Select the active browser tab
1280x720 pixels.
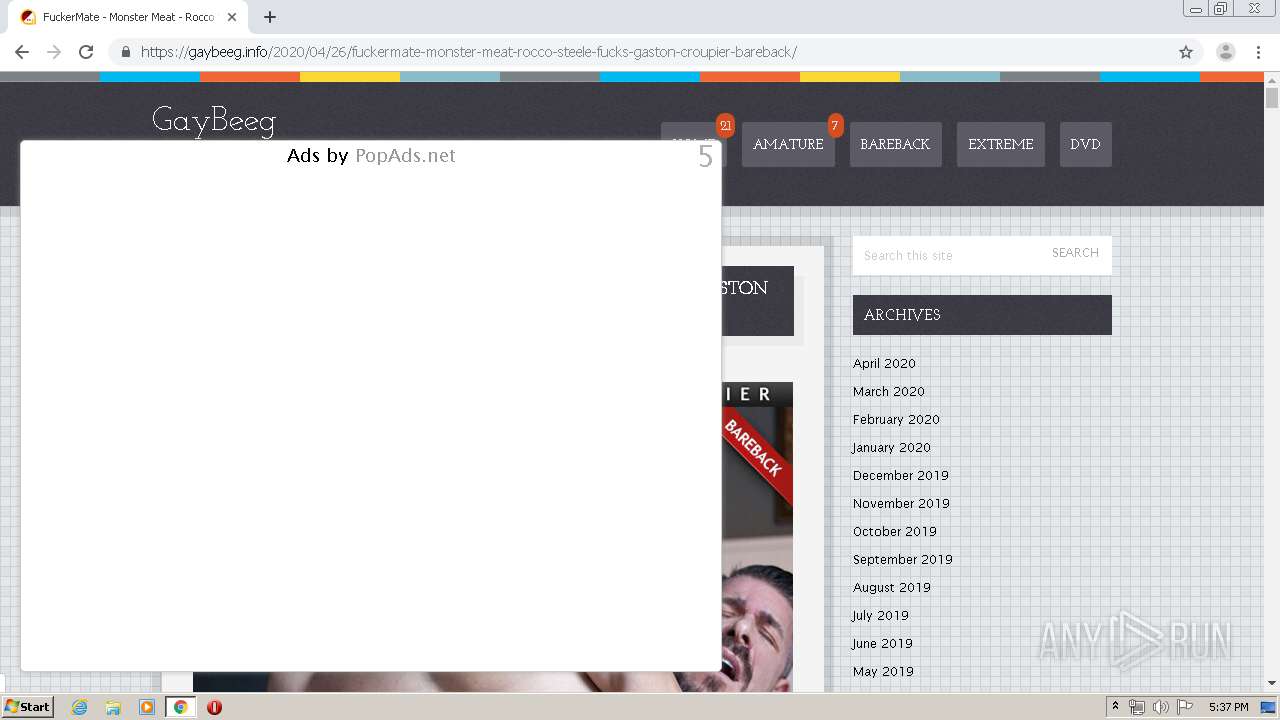tap(130, 17)
